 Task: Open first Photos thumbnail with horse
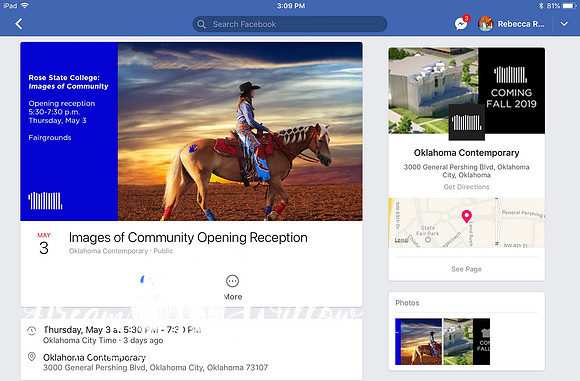click(x=418, y=341)
